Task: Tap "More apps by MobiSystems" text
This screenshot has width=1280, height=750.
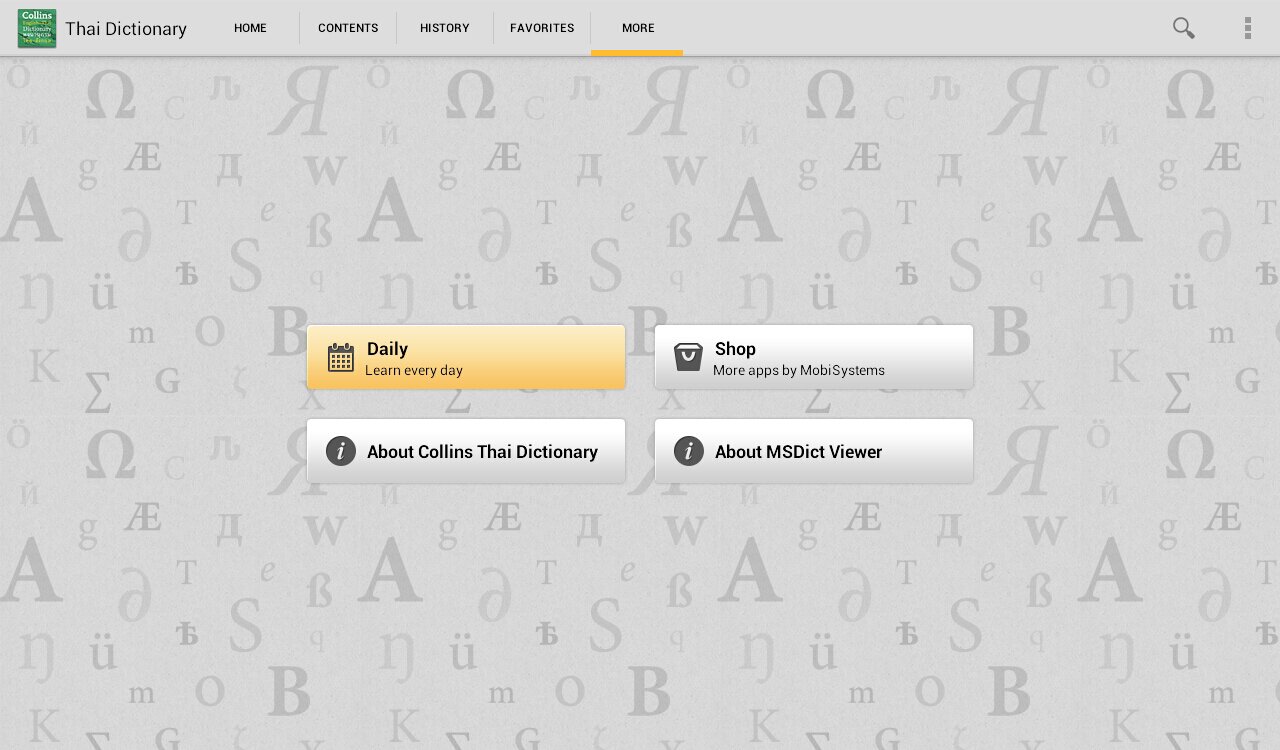Action: point(799,371)
